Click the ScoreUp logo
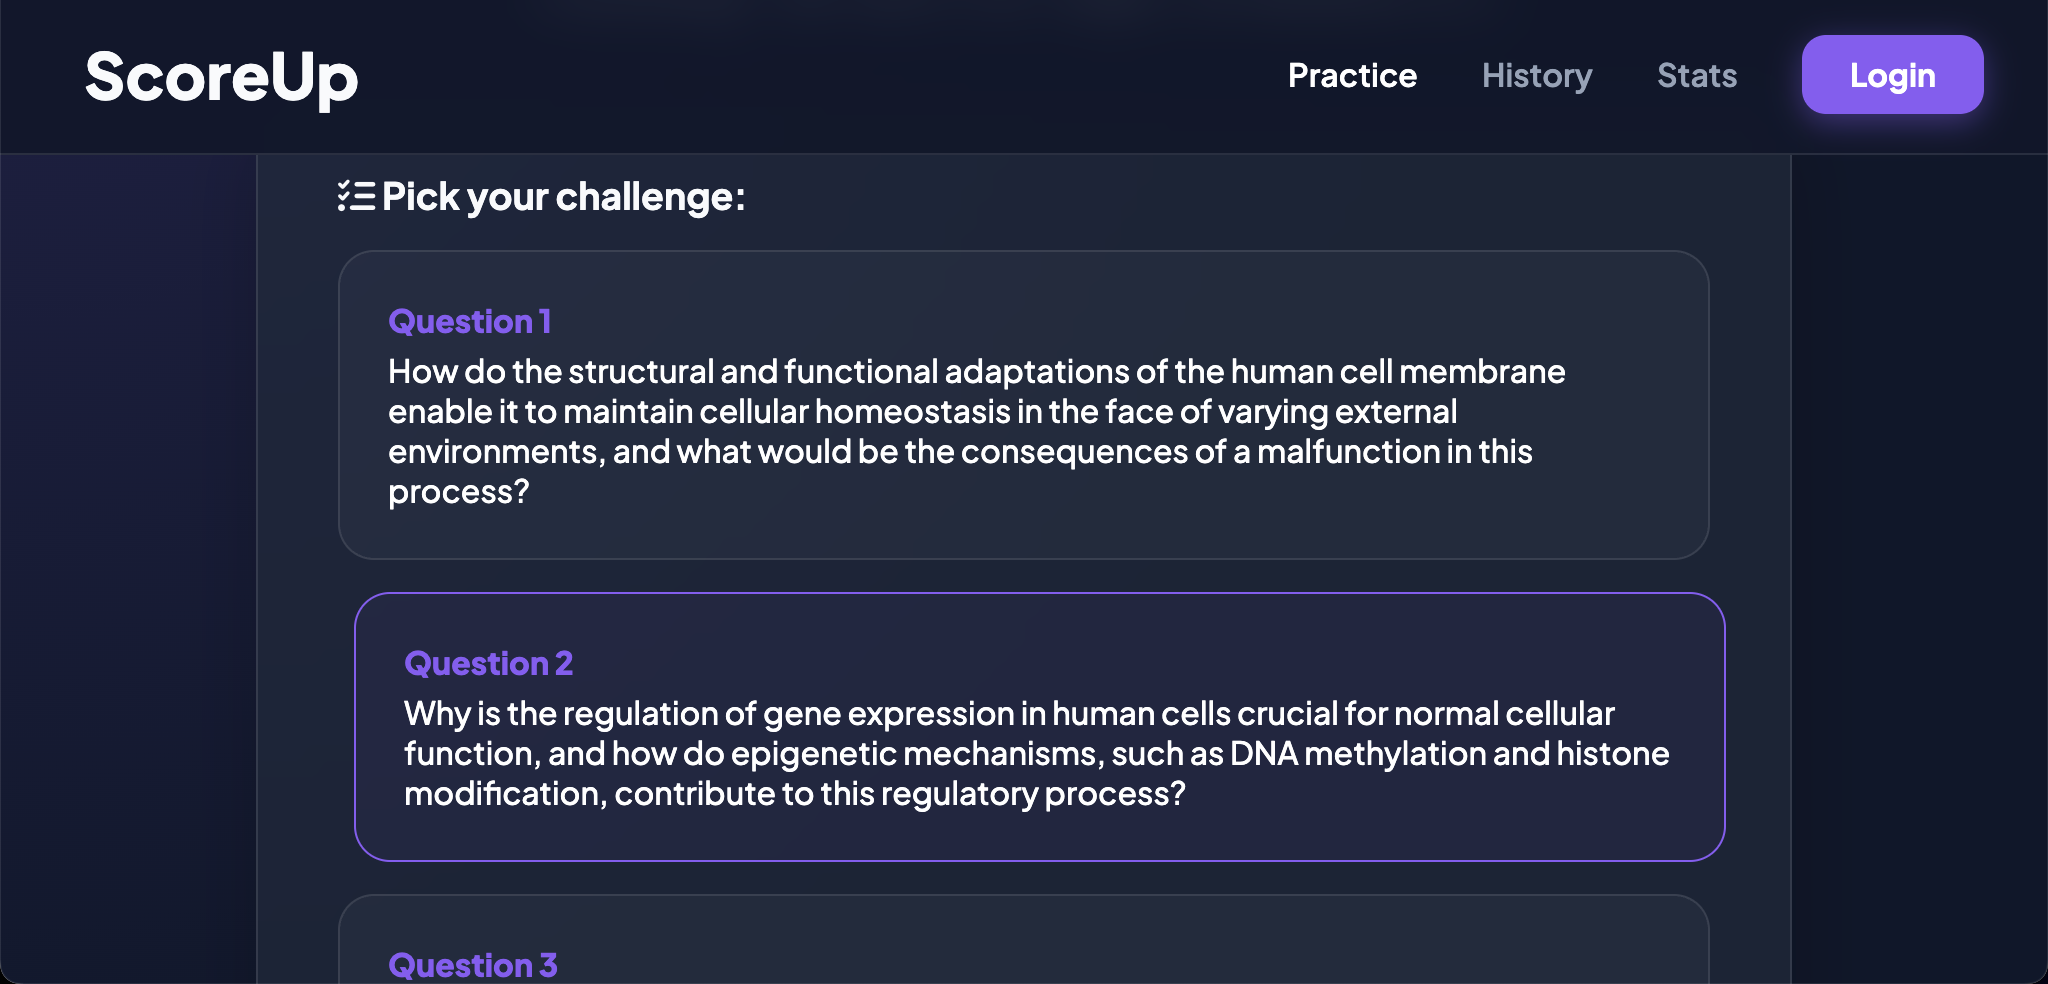2048x984 pixels. [x=221, y=77]
